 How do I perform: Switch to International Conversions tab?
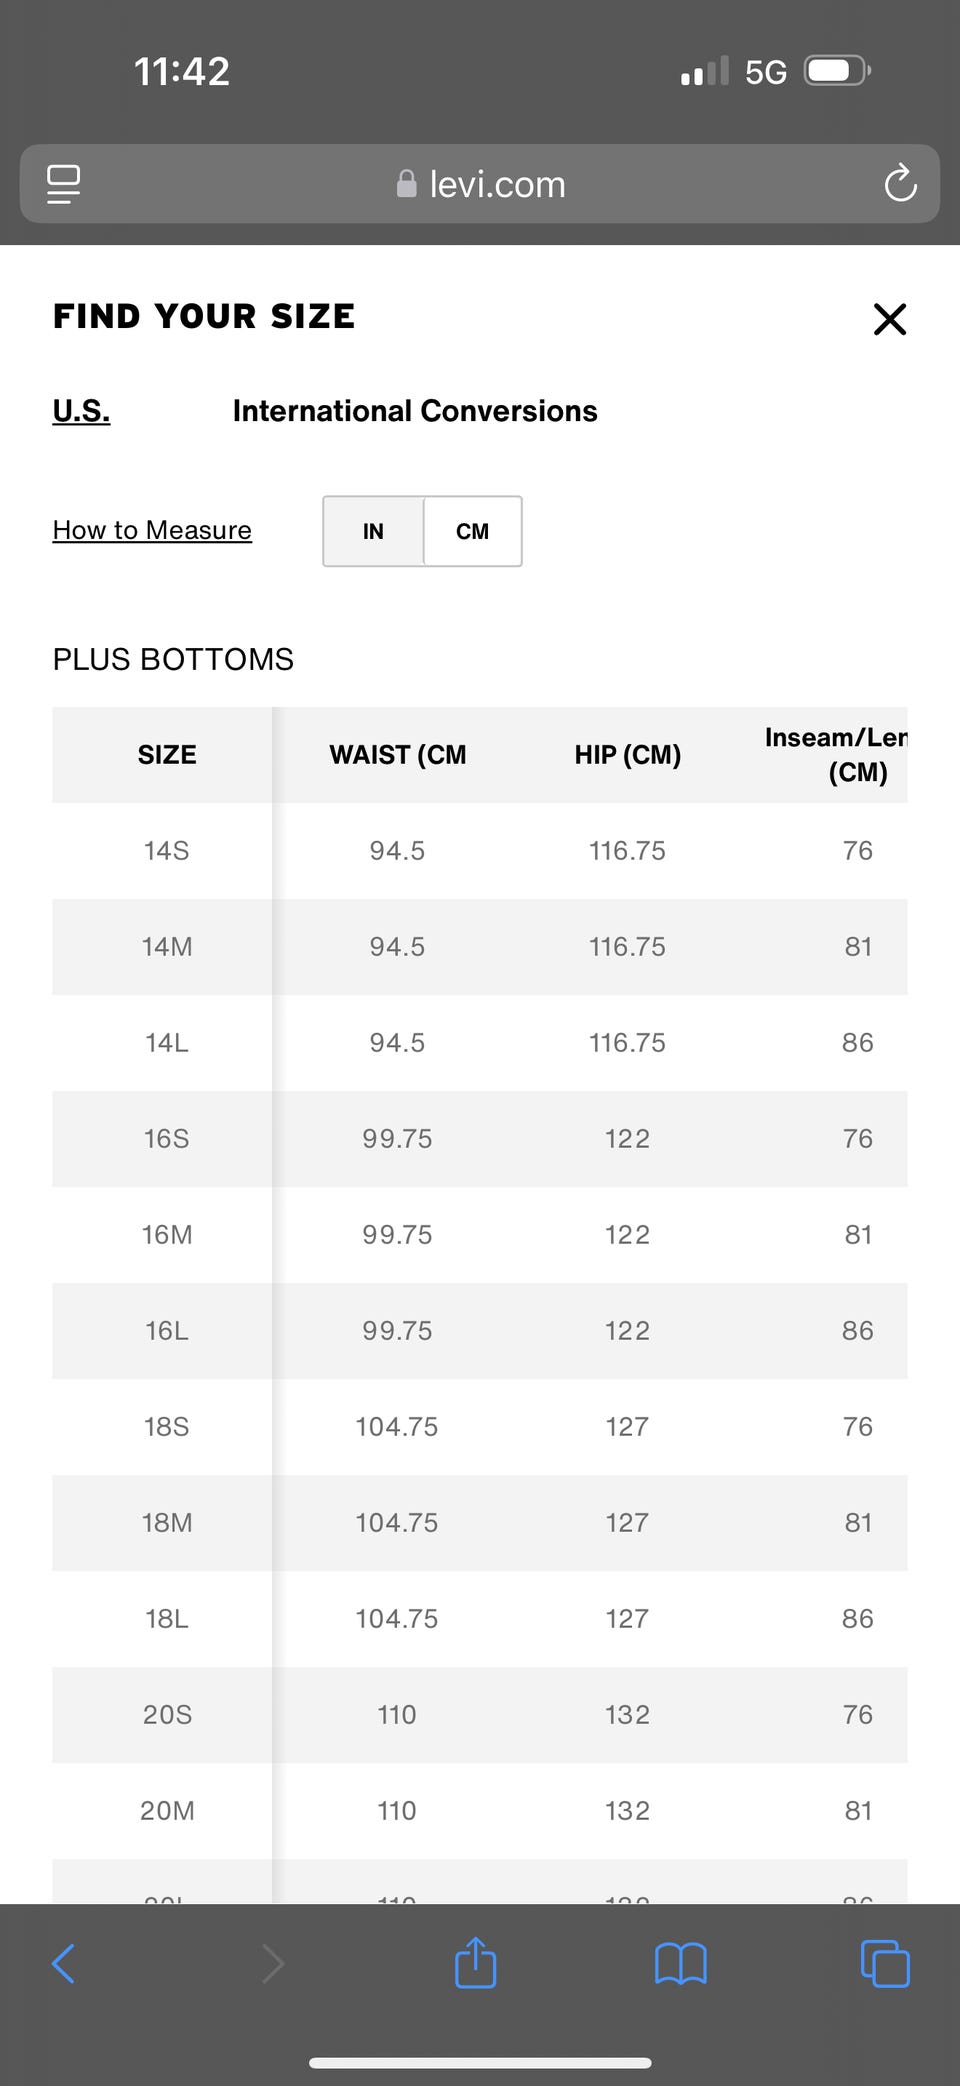(x=414, y=411)
